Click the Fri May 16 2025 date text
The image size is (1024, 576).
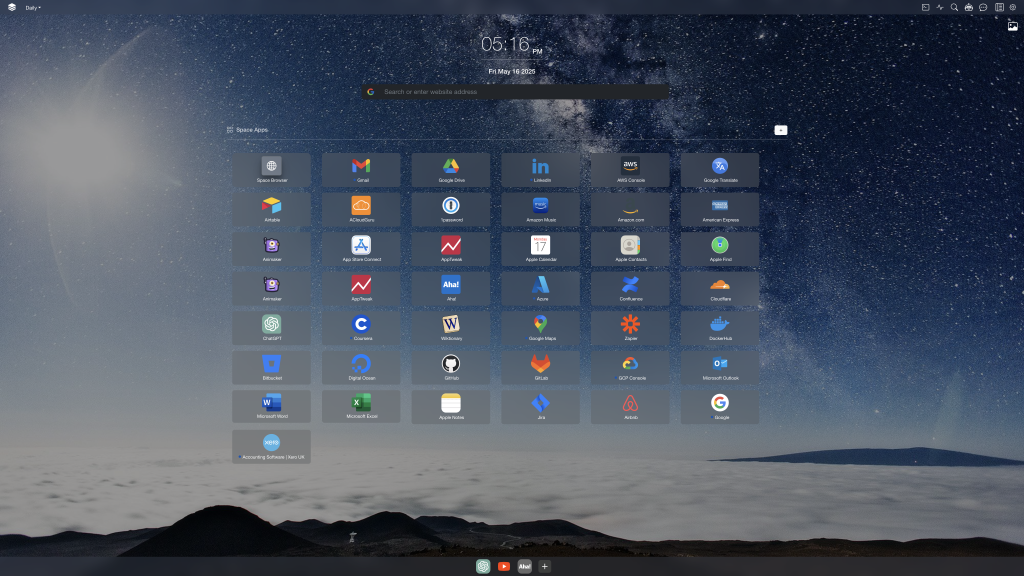[511, 71]
